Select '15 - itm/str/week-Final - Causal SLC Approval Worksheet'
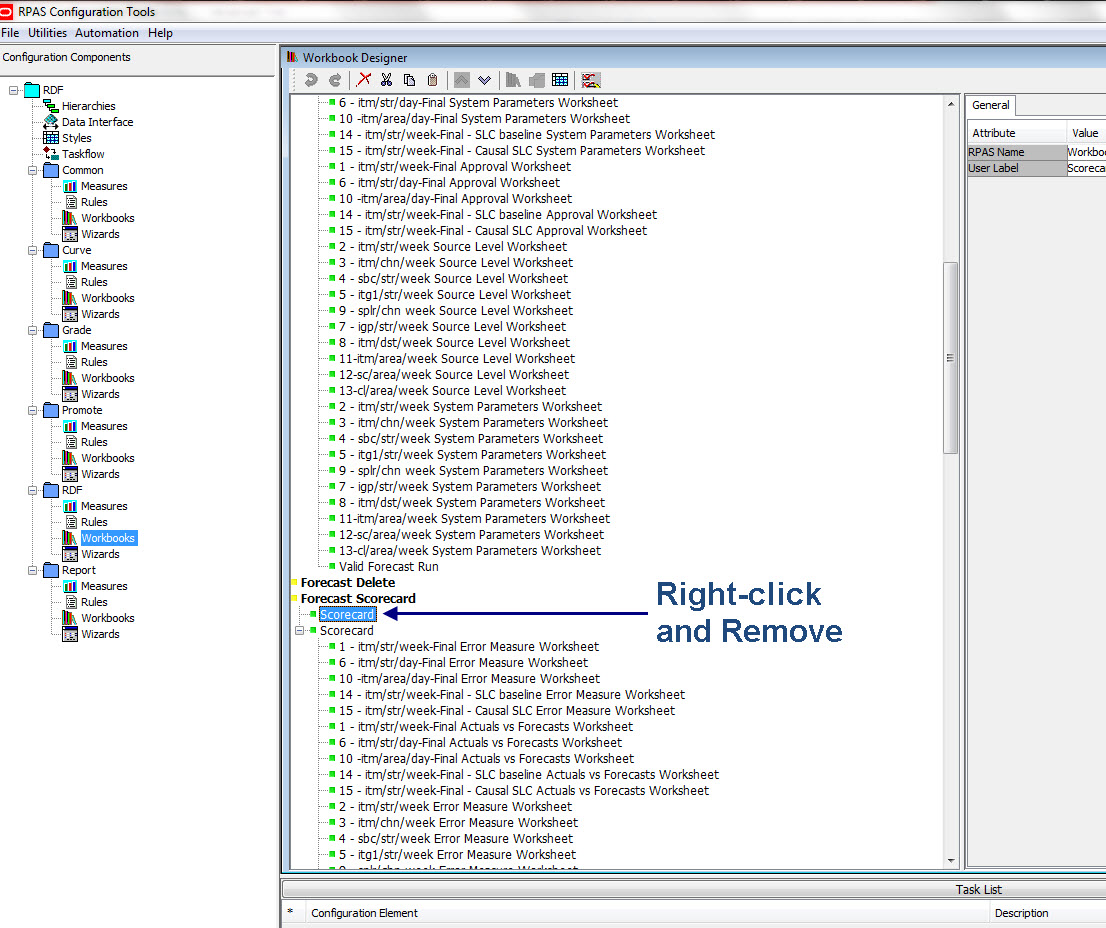The image size is (1106, 928). coord(492,231)
